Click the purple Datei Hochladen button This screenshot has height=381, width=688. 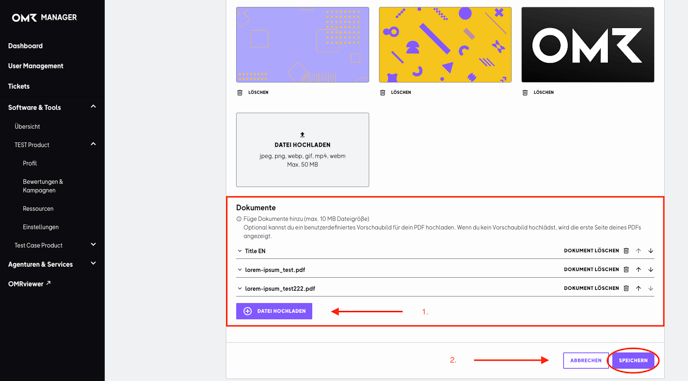274,311
